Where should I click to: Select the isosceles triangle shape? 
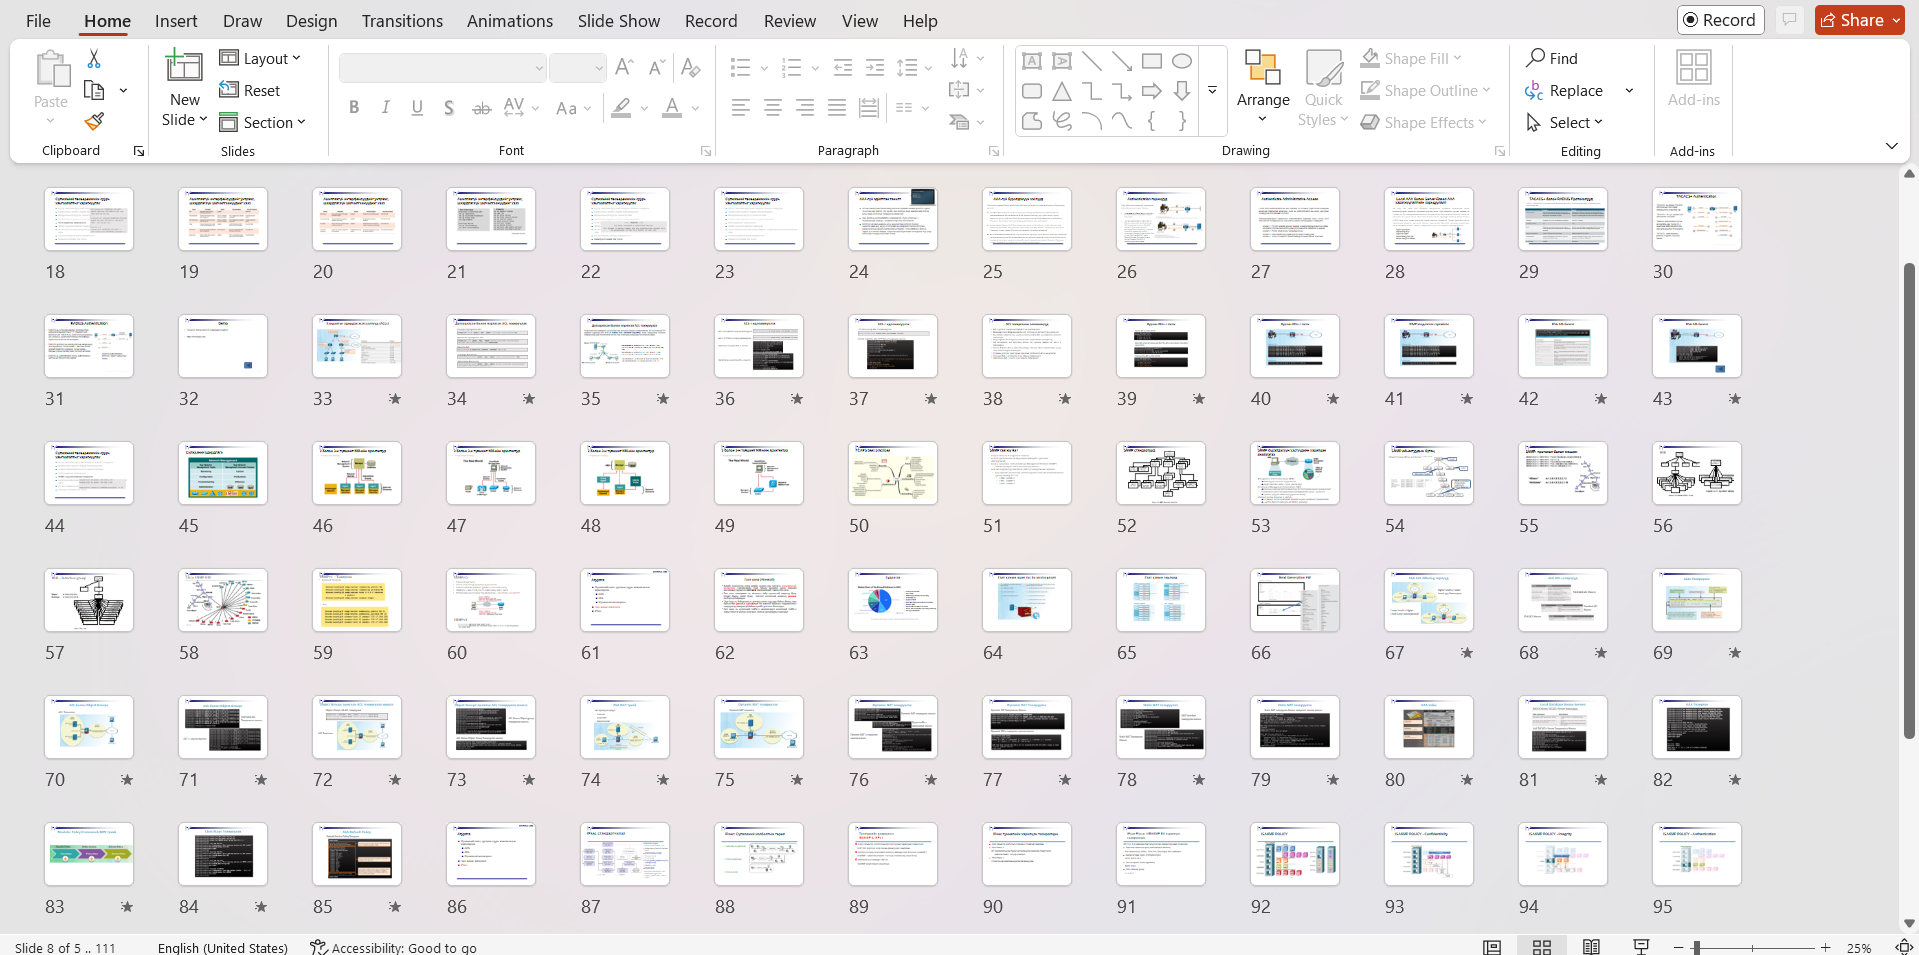tap(1062, 91)
